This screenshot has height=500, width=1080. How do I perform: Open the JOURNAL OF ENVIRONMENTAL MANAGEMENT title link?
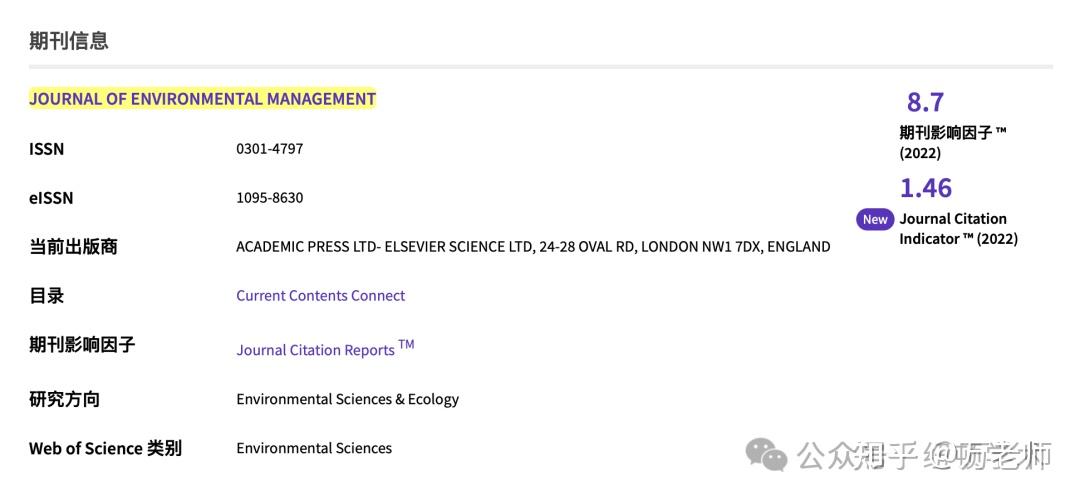(x=202, y=99)
